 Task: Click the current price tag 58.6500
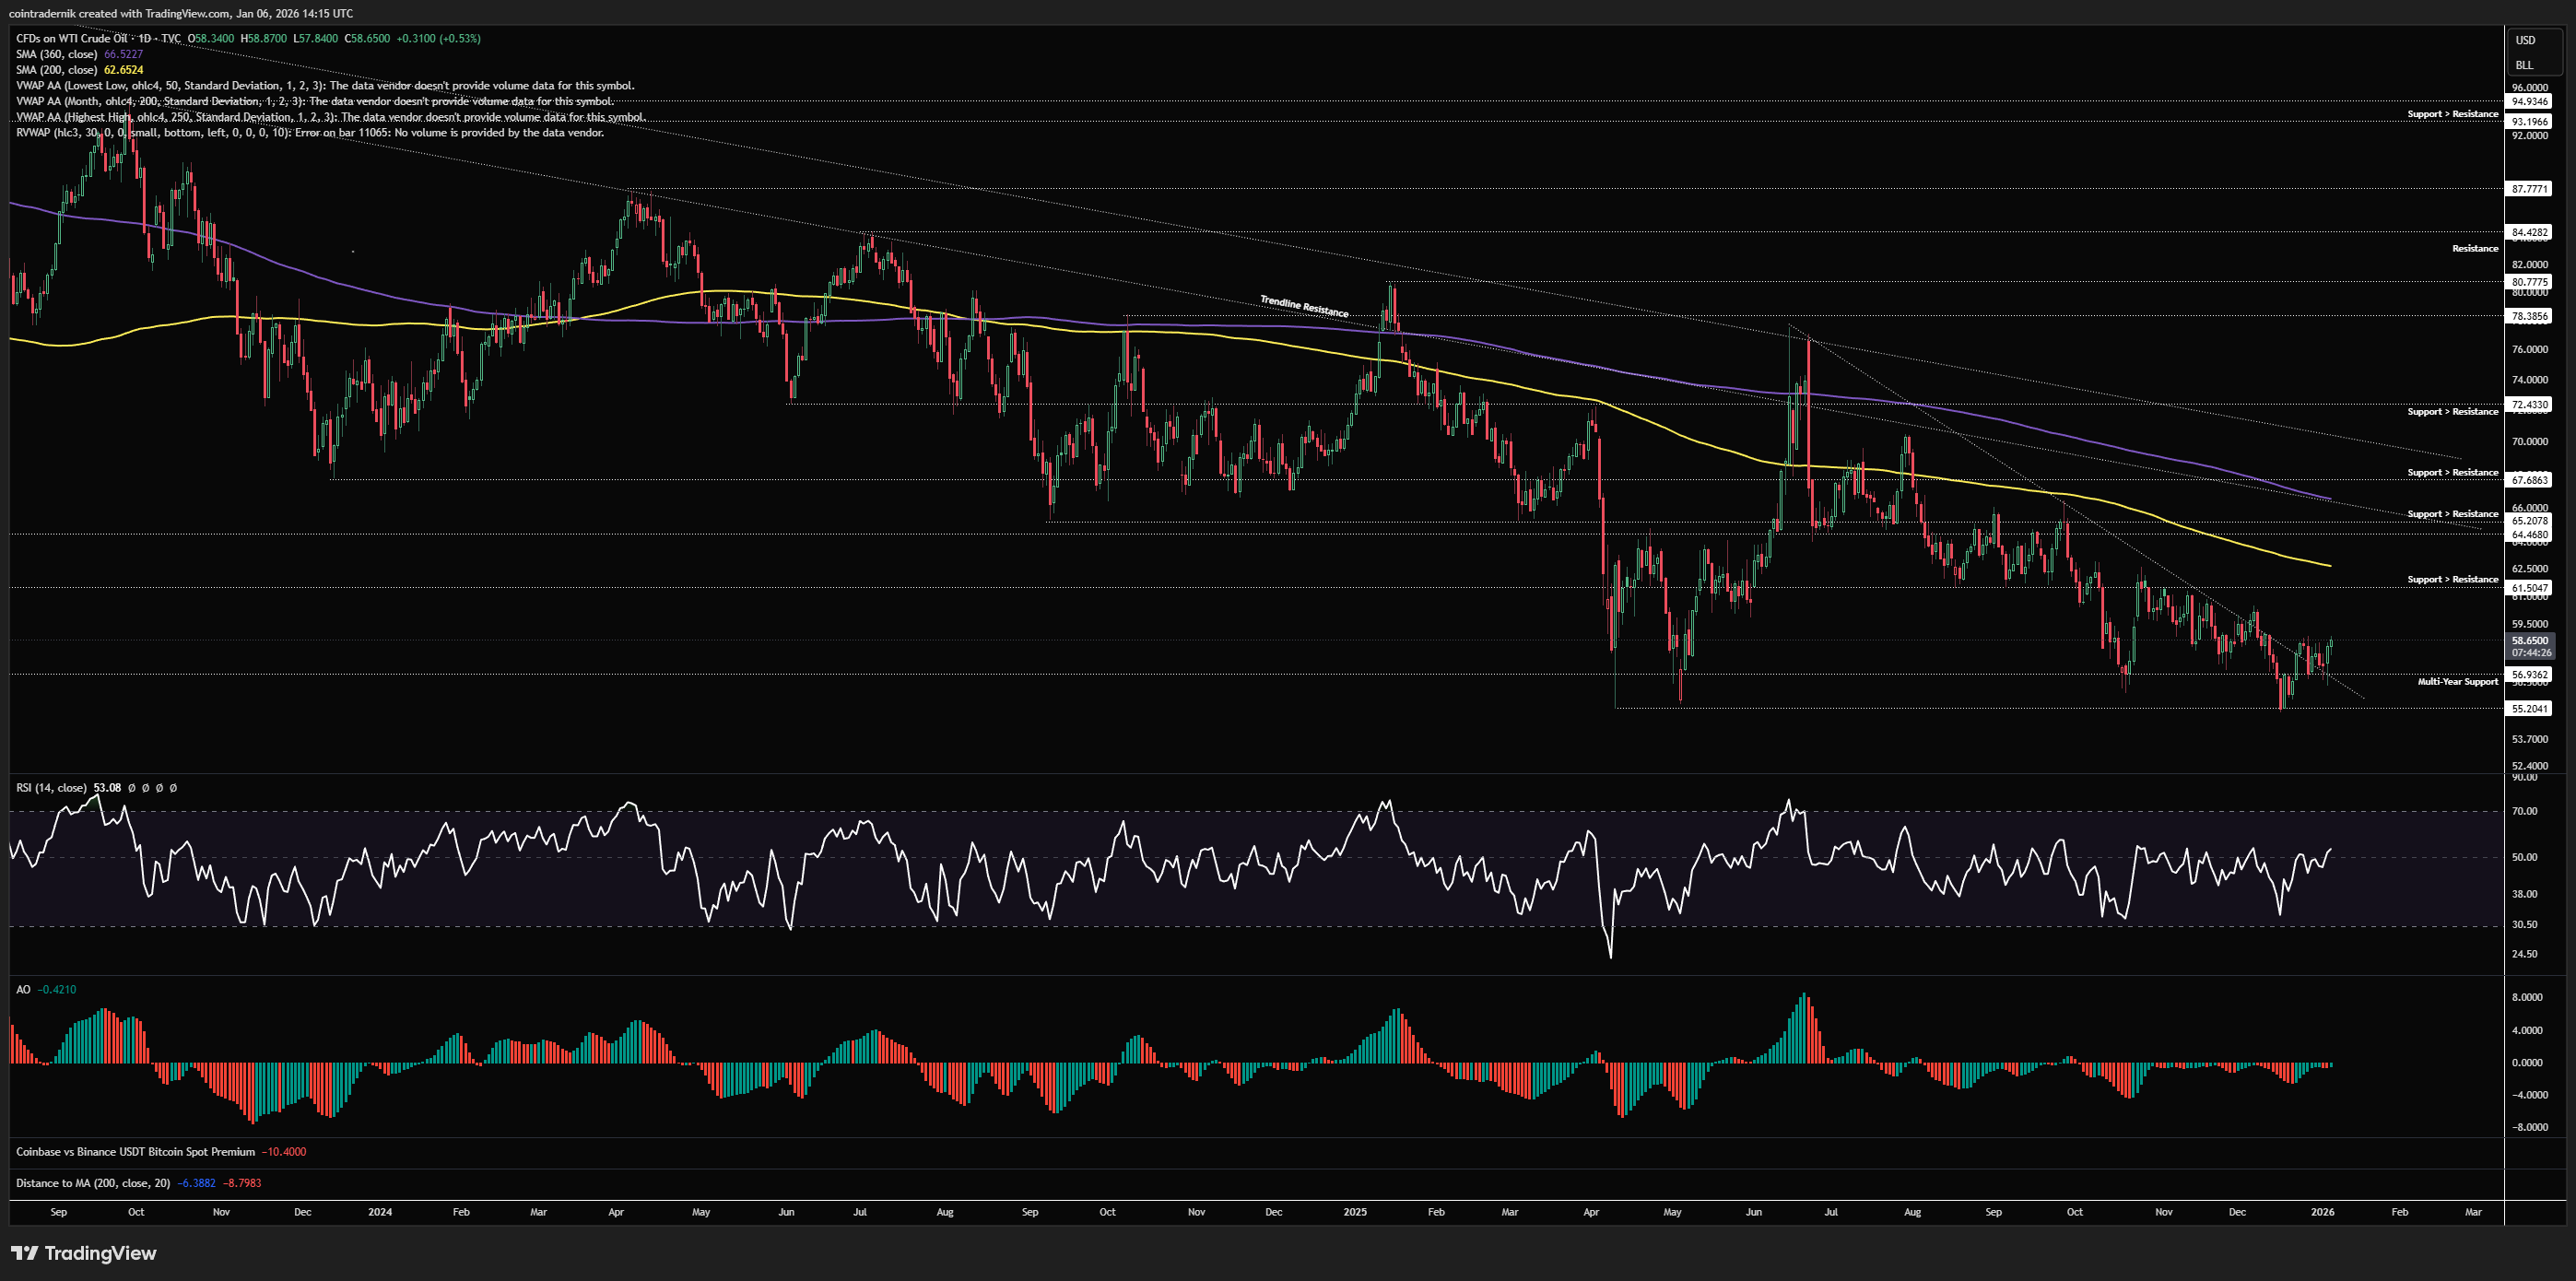pos(2529,640)
